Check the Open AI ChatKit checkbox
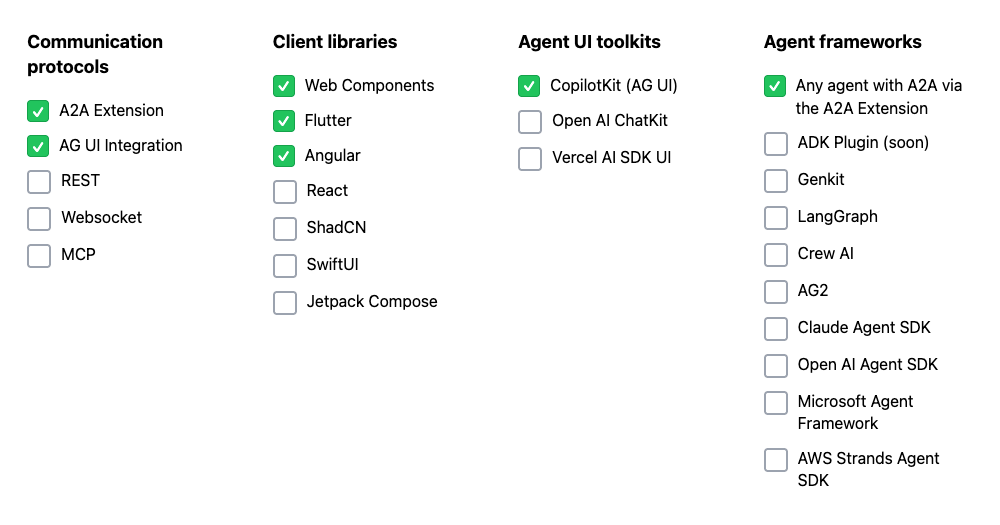 coord(530,122)
